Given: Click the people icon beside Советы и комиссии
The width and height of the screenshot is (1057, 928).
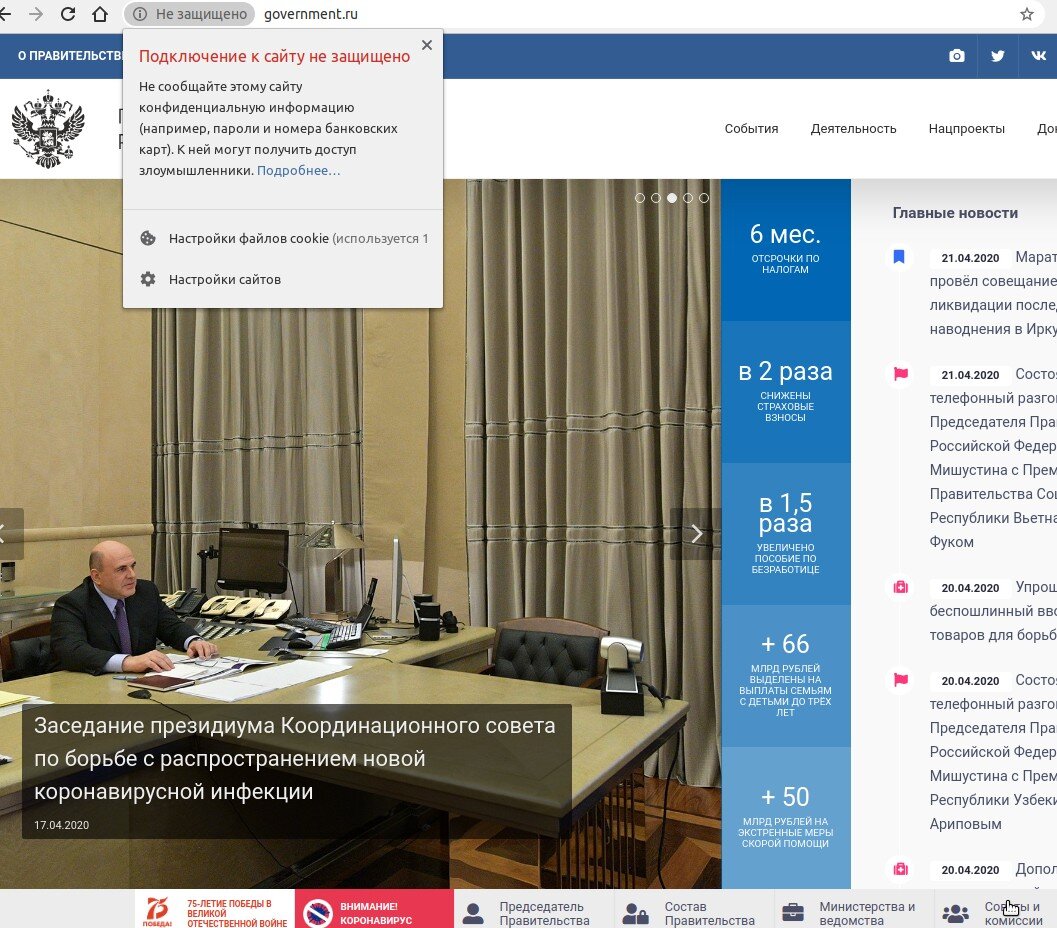Looking at the screenshot, I should [956, 911].
